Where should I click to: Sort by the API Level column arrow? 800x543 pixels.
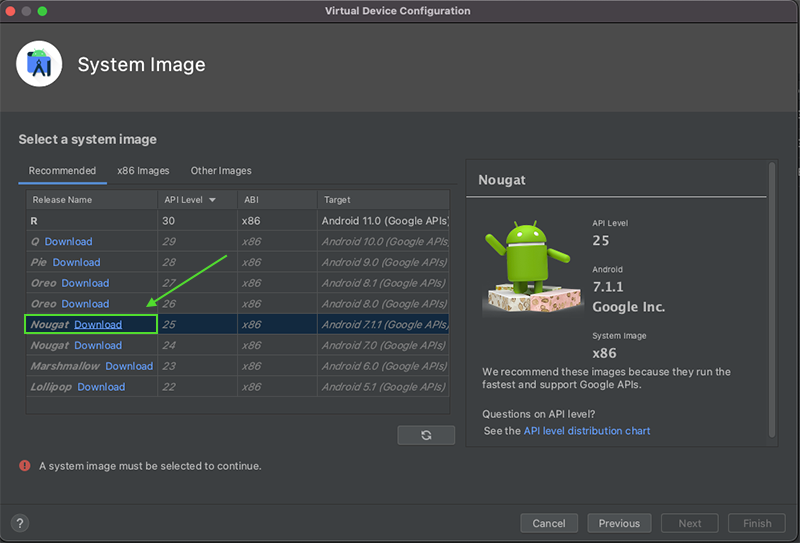pyautogui.click(x=212, y=200)
